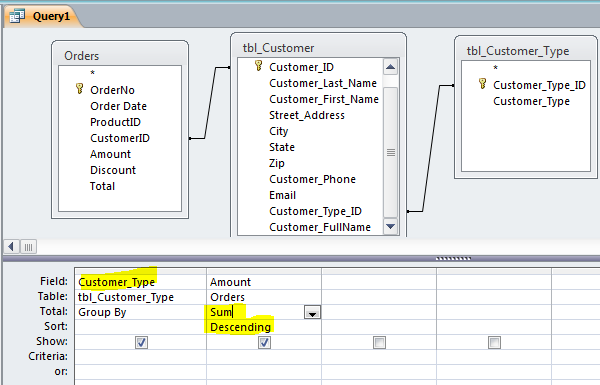Select Customer_Type field in tbl_Customer_Type list
This screenshot has width=600, height=385.
[x=531, y=101]
